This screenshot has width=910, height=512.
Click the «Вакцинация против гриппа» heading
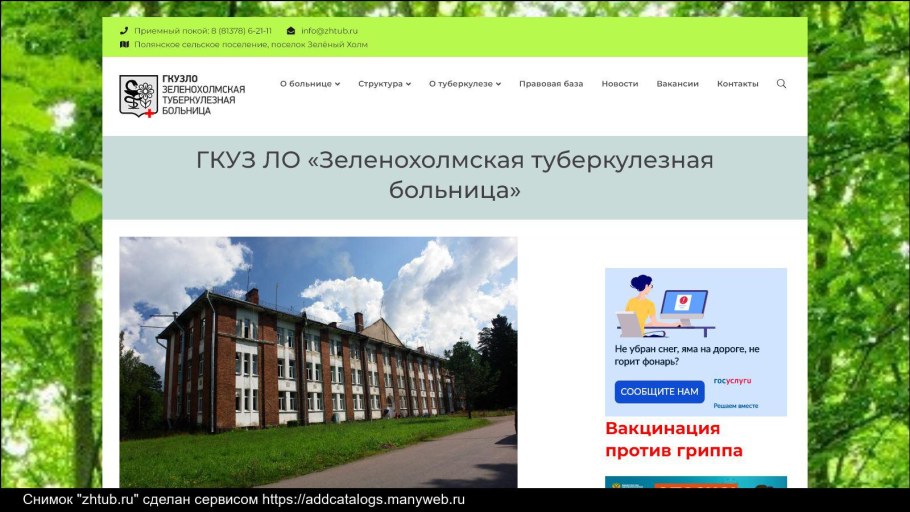tap(674, 439)
